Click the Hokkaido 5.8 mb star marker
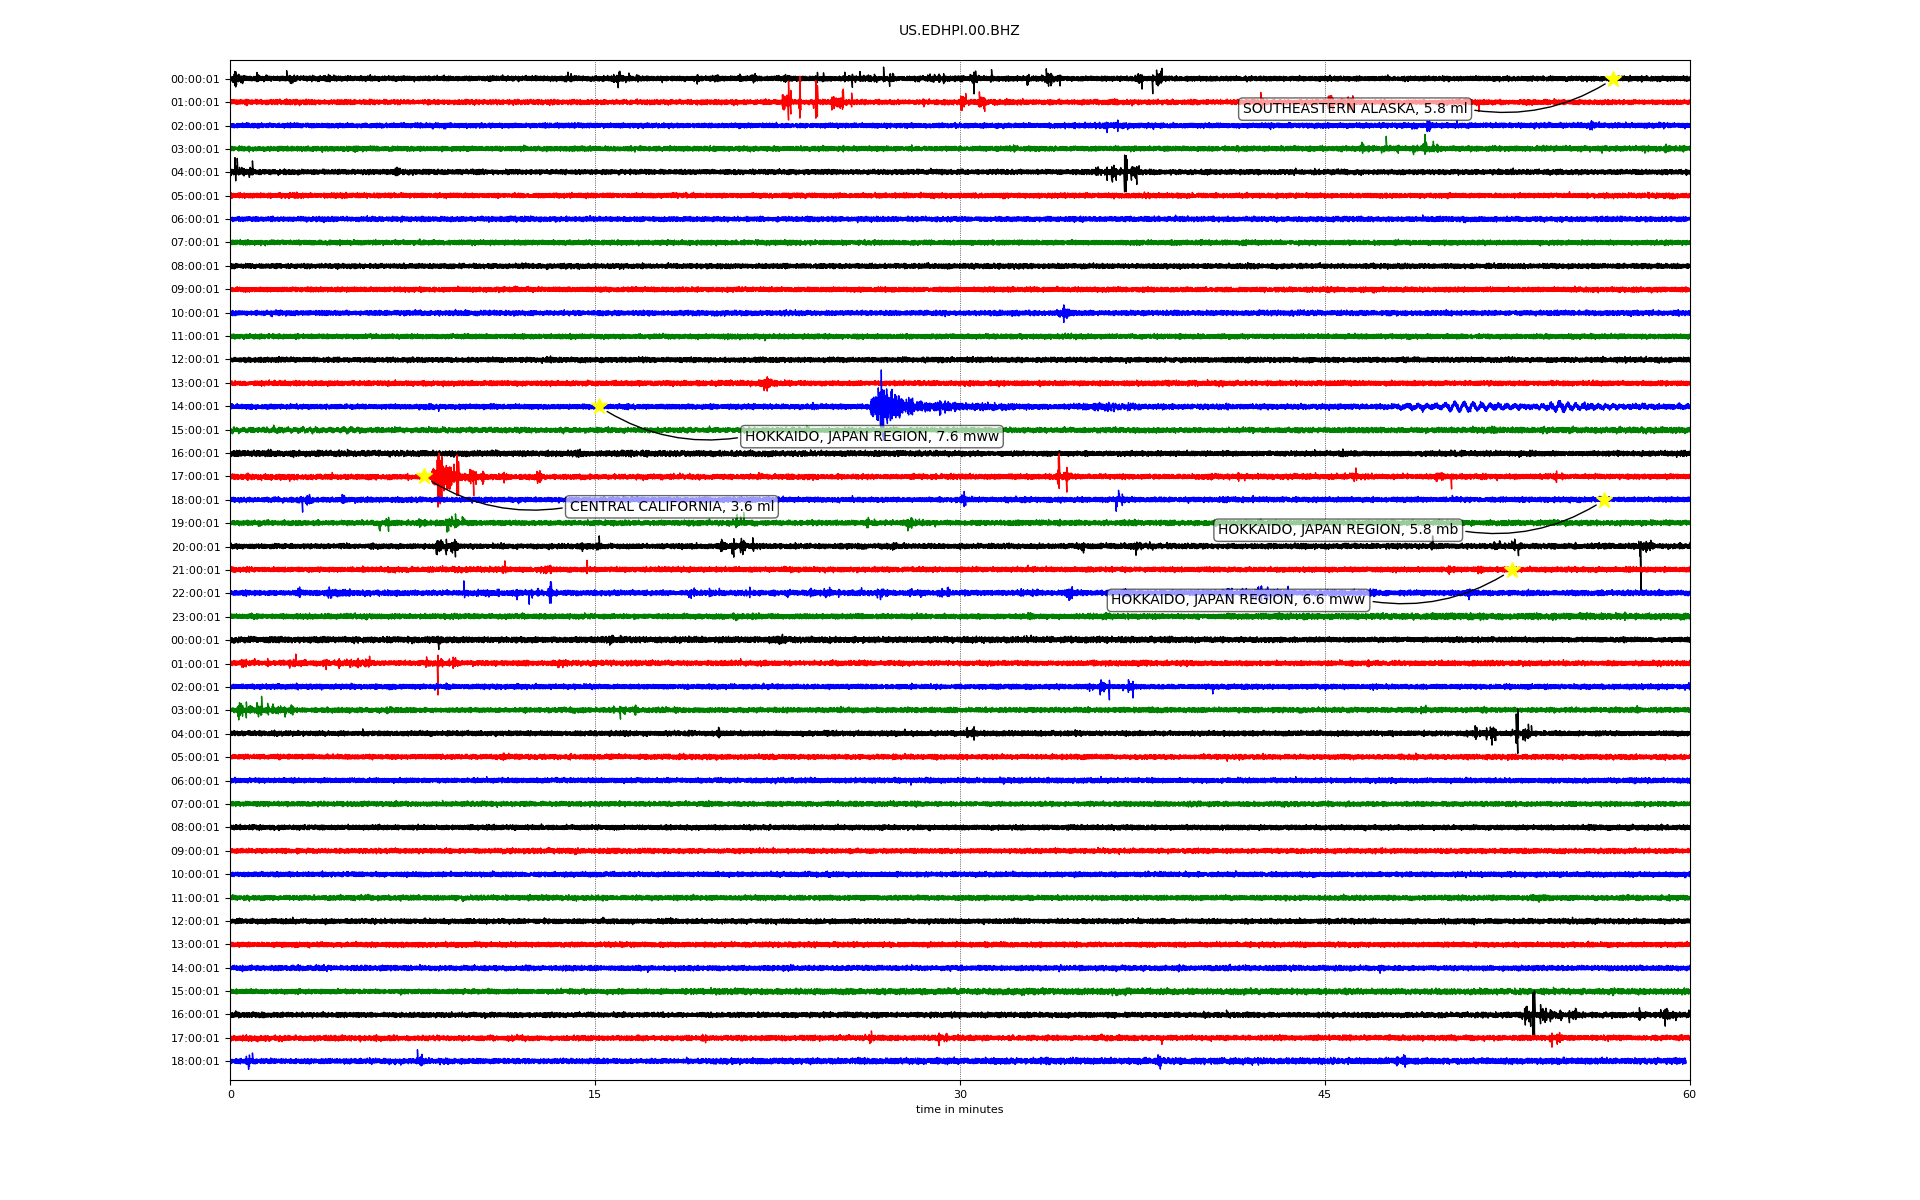1920x1200 pixels. coord(1604,500)
